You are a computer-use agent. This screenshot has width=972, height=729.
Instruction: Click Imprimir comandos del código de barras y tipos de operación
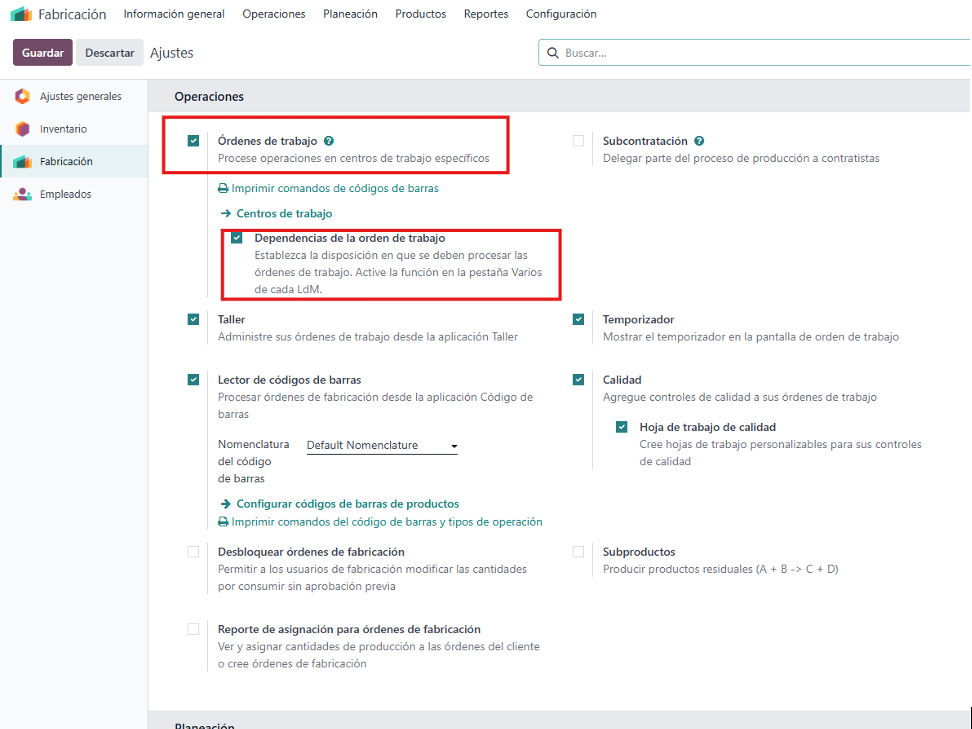(387, 522)
